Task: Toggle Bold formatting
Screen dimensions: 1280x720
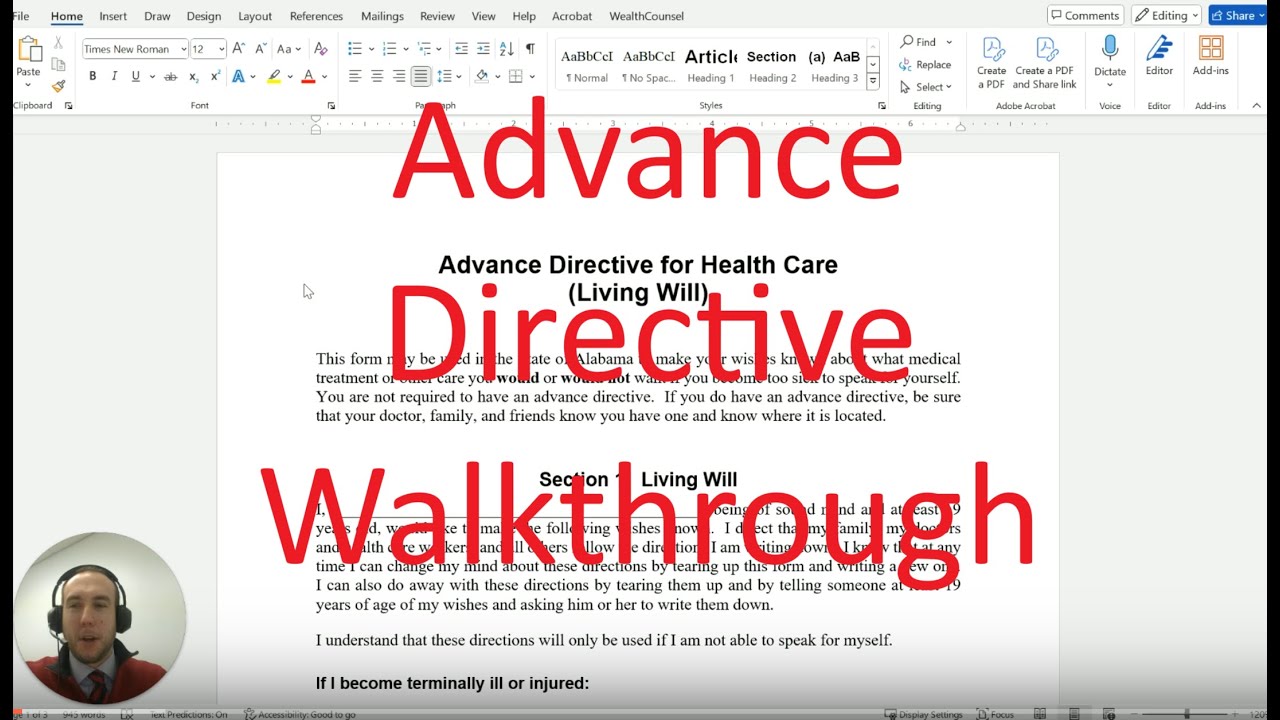Action: 93,76
